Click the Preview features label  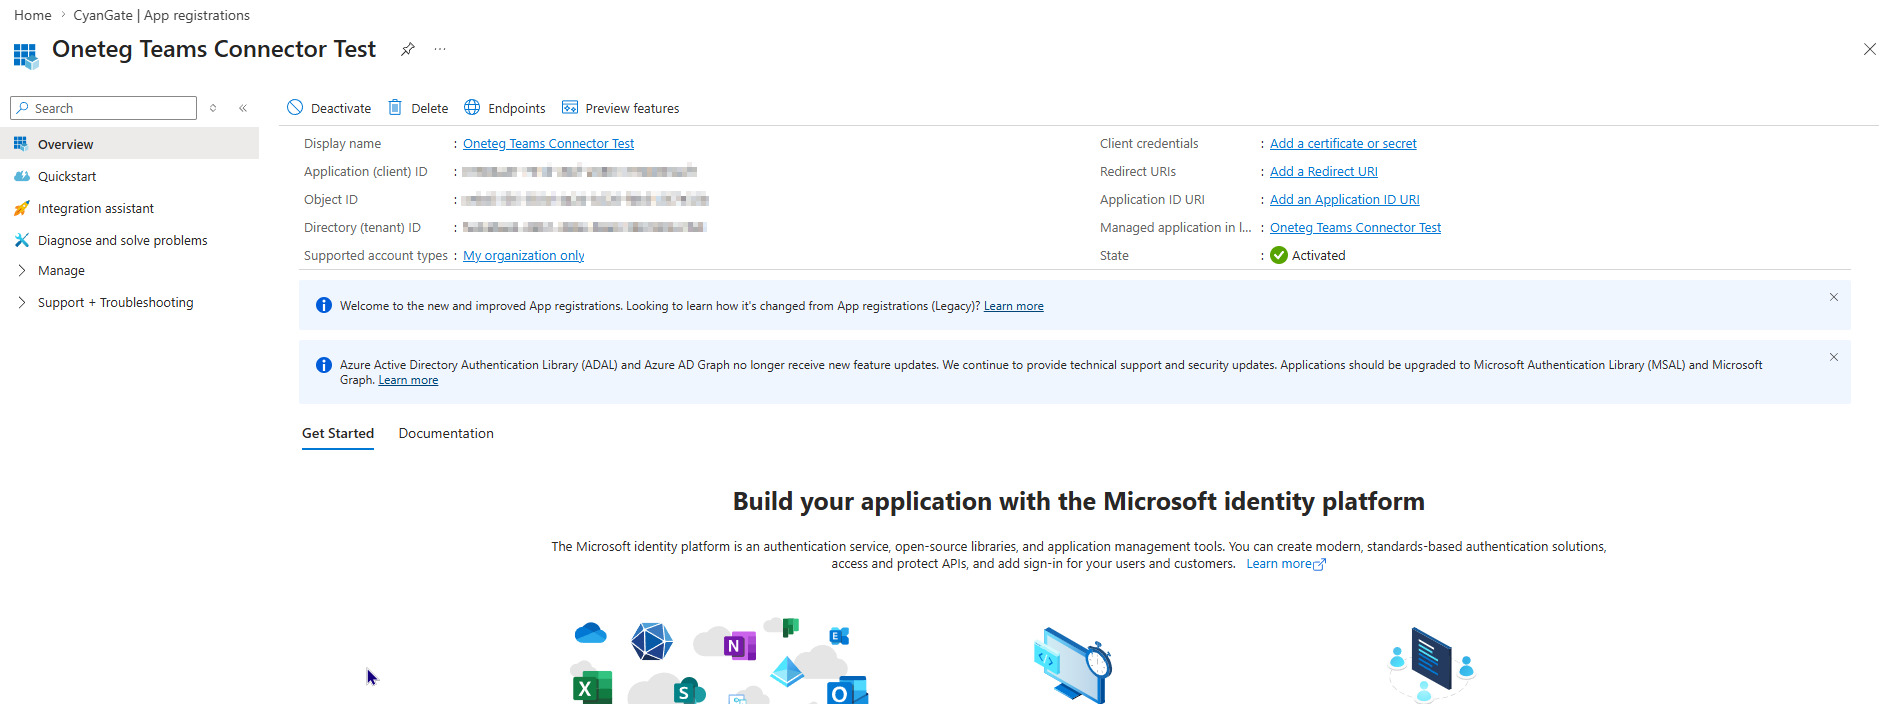pos(632,108)
